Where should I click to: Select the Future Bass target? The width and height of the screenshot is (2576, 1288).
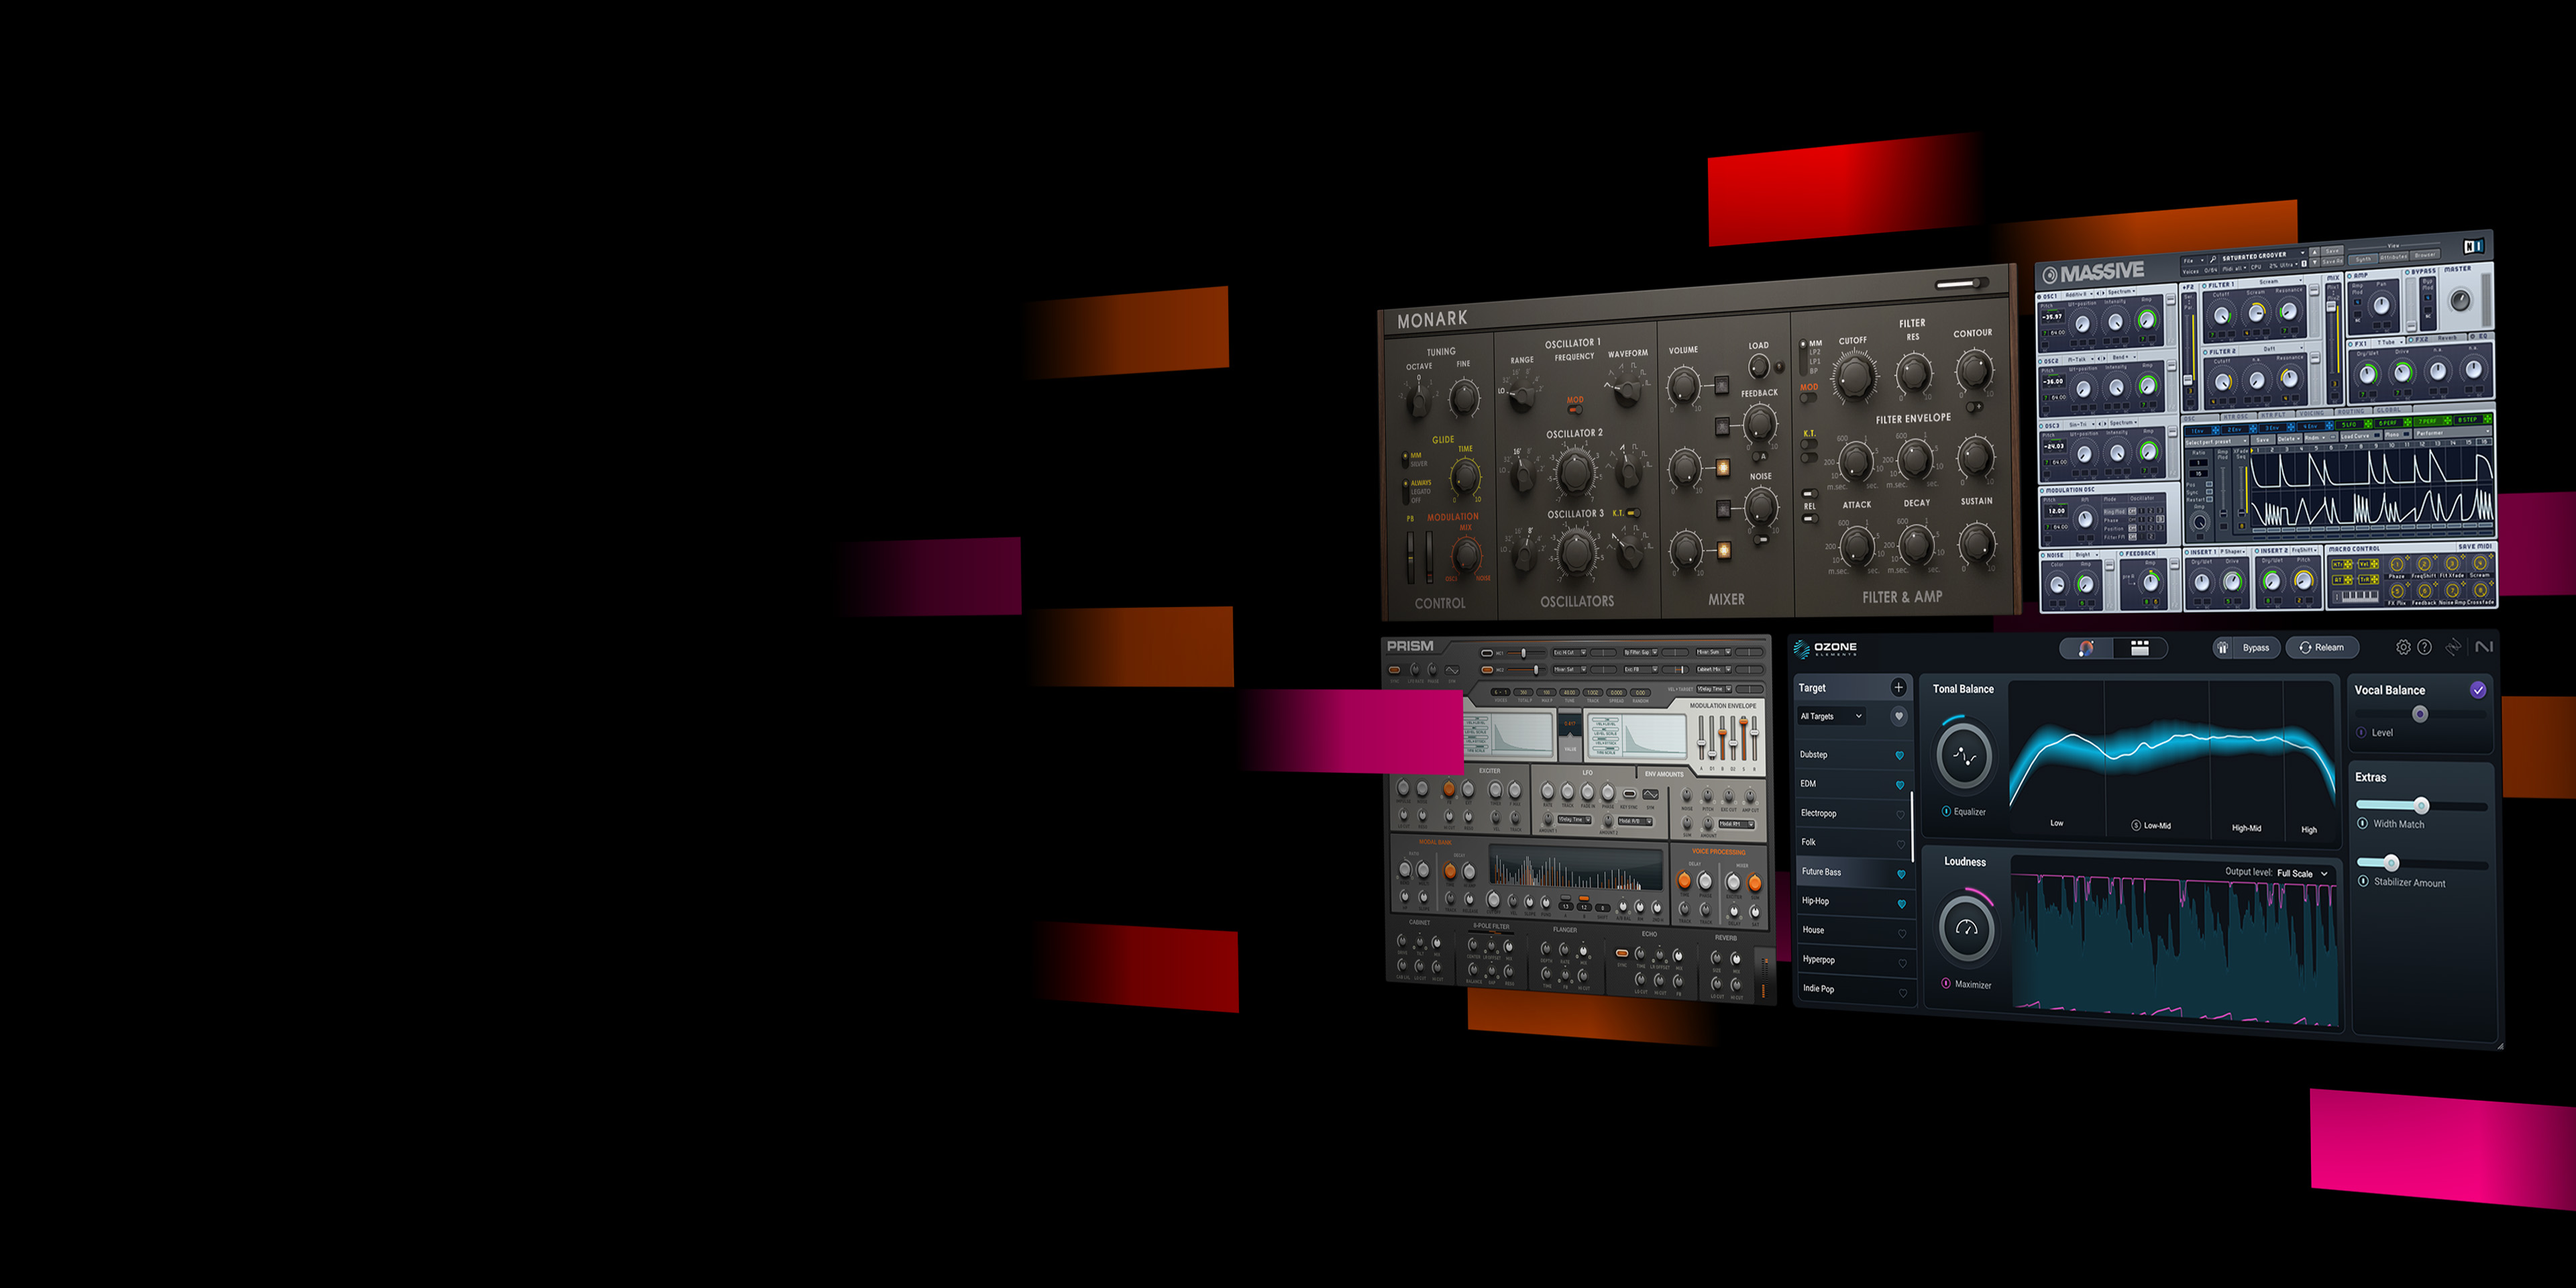pyautogui.click(x=1856, y=872)
